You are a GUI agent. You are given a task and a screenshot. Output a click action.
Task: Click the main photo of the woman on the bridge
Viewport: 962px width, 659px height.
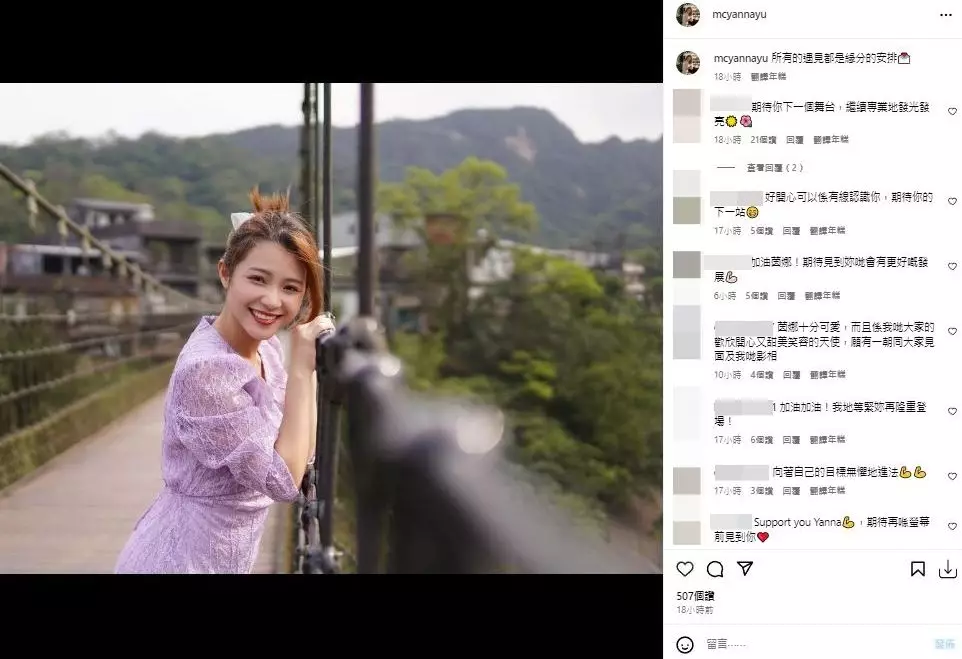click(x=331, y=328)
